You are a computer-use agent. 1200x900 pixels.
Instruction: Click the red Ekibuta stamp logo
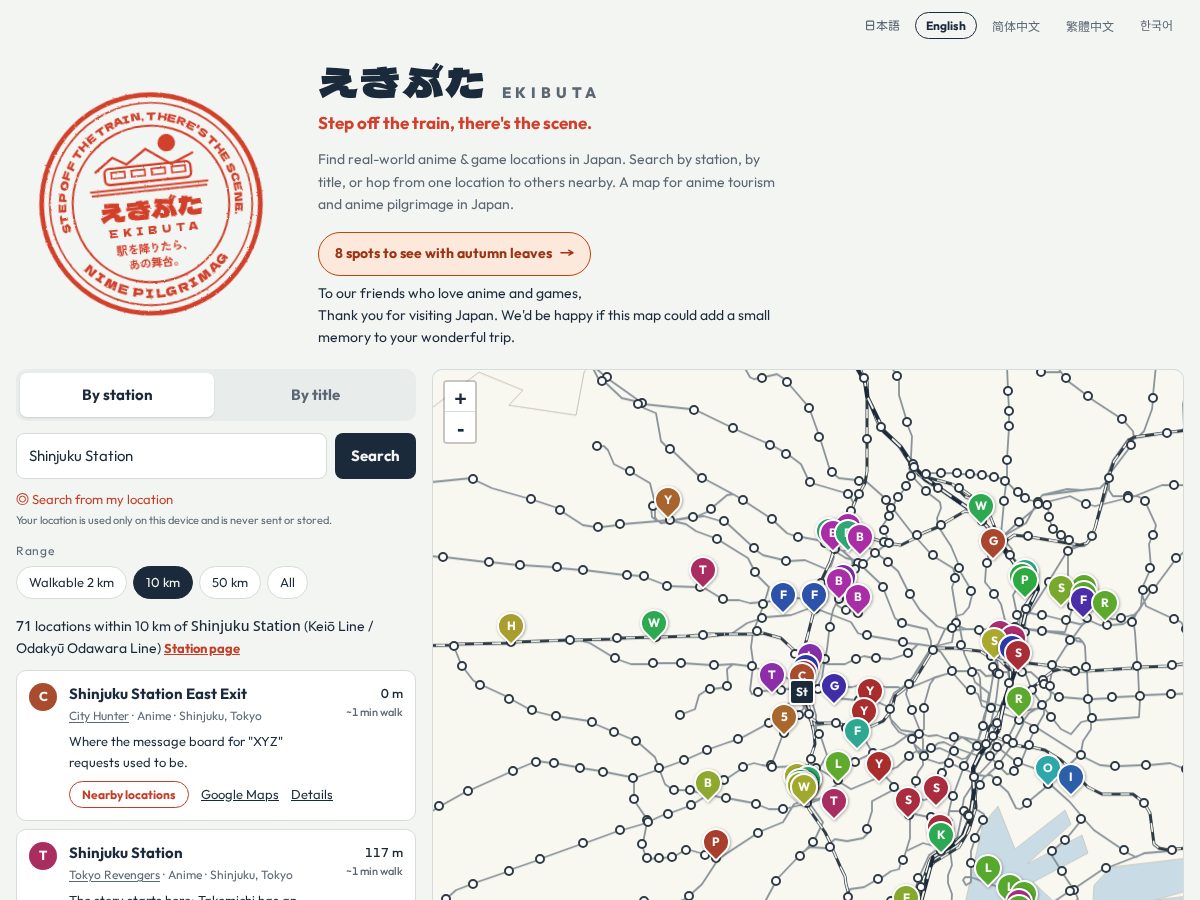(150, 204)
